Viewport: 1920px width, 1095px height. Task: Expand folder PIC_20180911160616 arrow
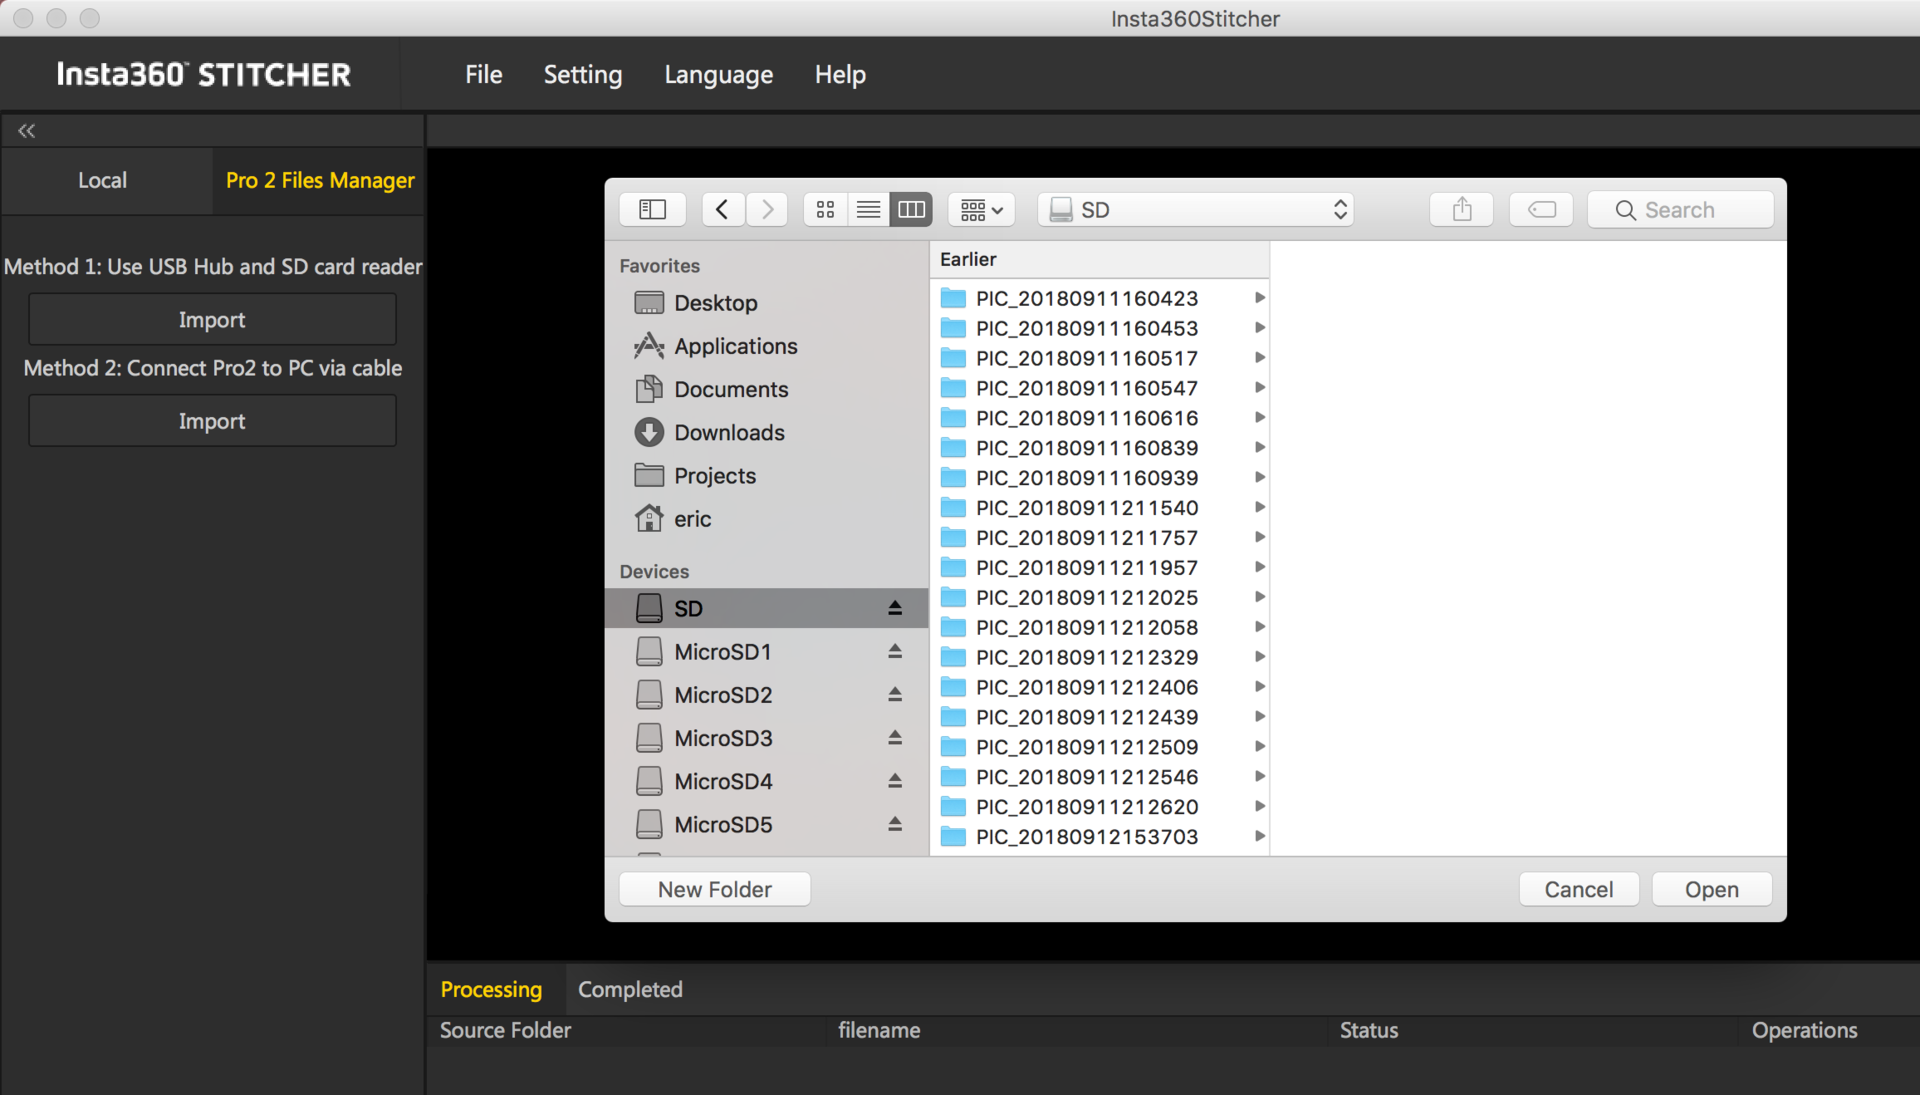coord(1260,418)
